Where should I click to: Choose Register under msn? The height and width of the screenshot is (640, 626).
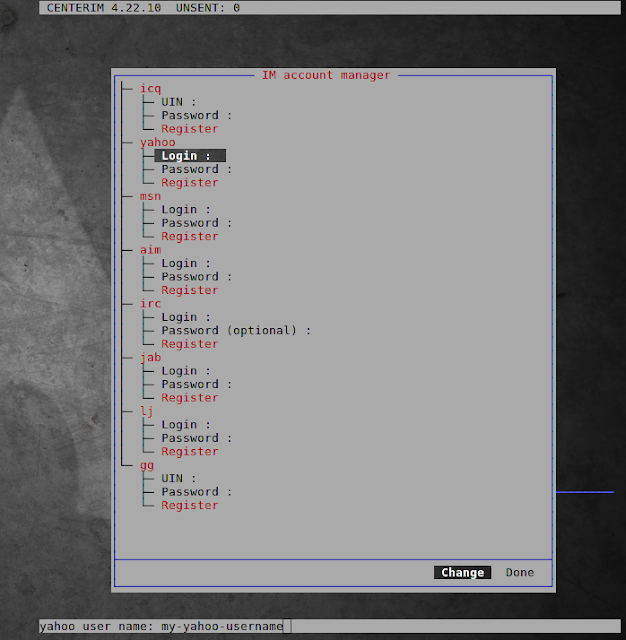[x=190, y=237]
